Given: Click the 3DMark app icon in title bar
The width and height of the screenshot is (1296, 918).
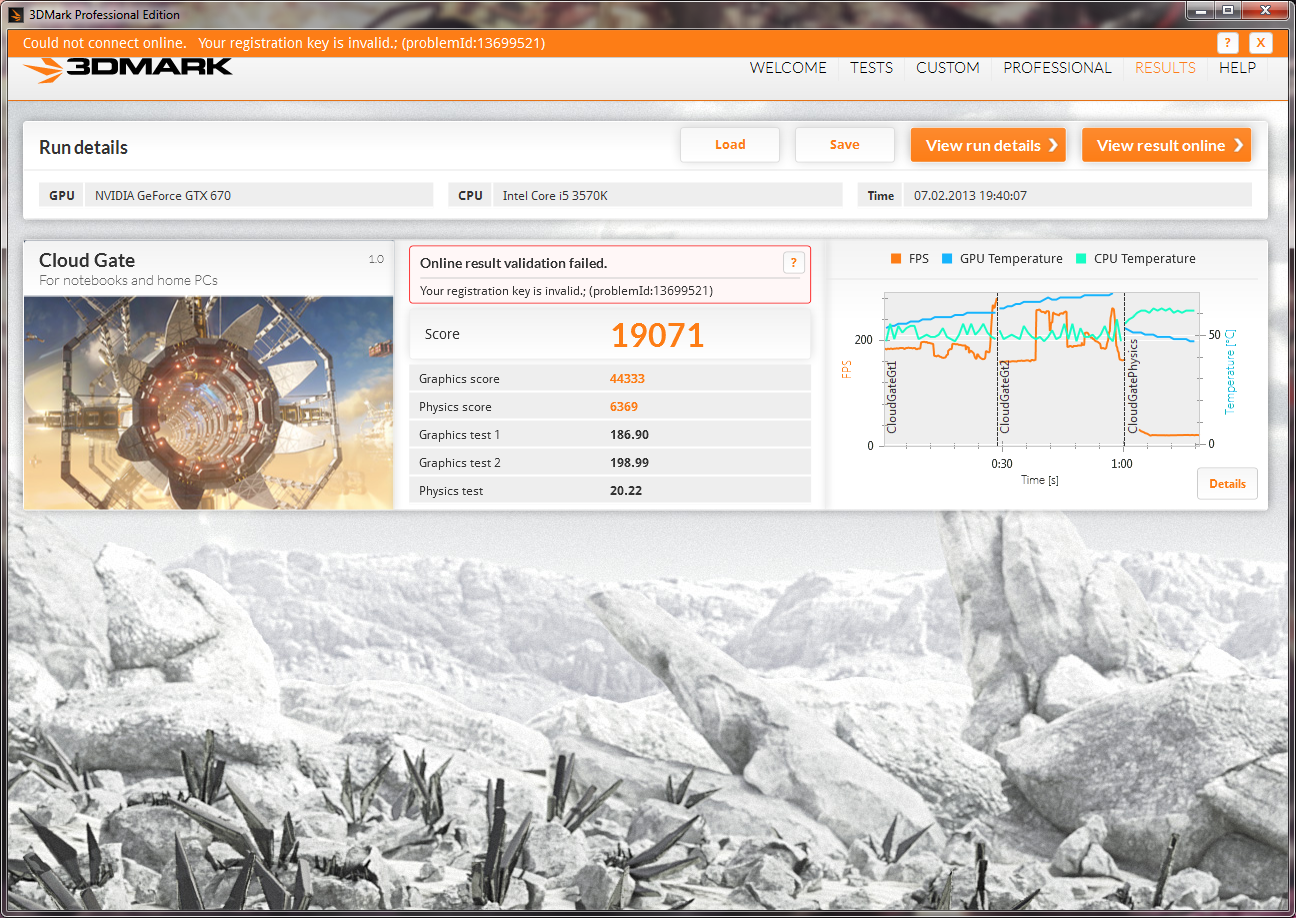Looking at the screenshot, I should pos(15,14).
